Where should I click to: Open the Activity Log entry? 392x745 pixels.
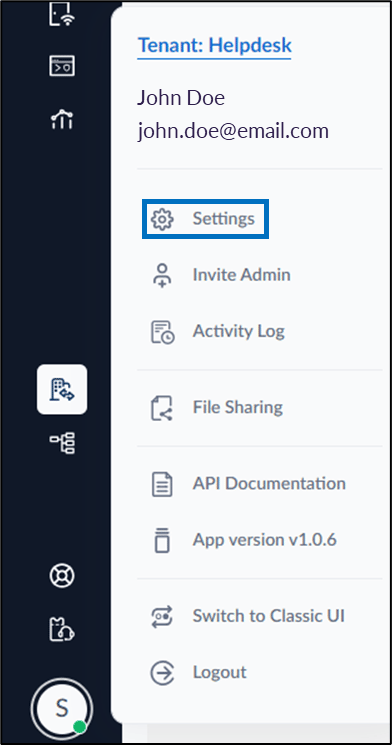[239, 331]
